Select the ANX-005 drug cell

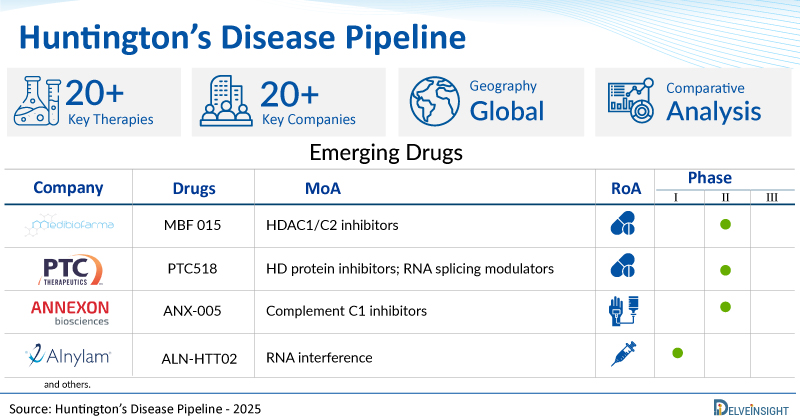[192, 311]
